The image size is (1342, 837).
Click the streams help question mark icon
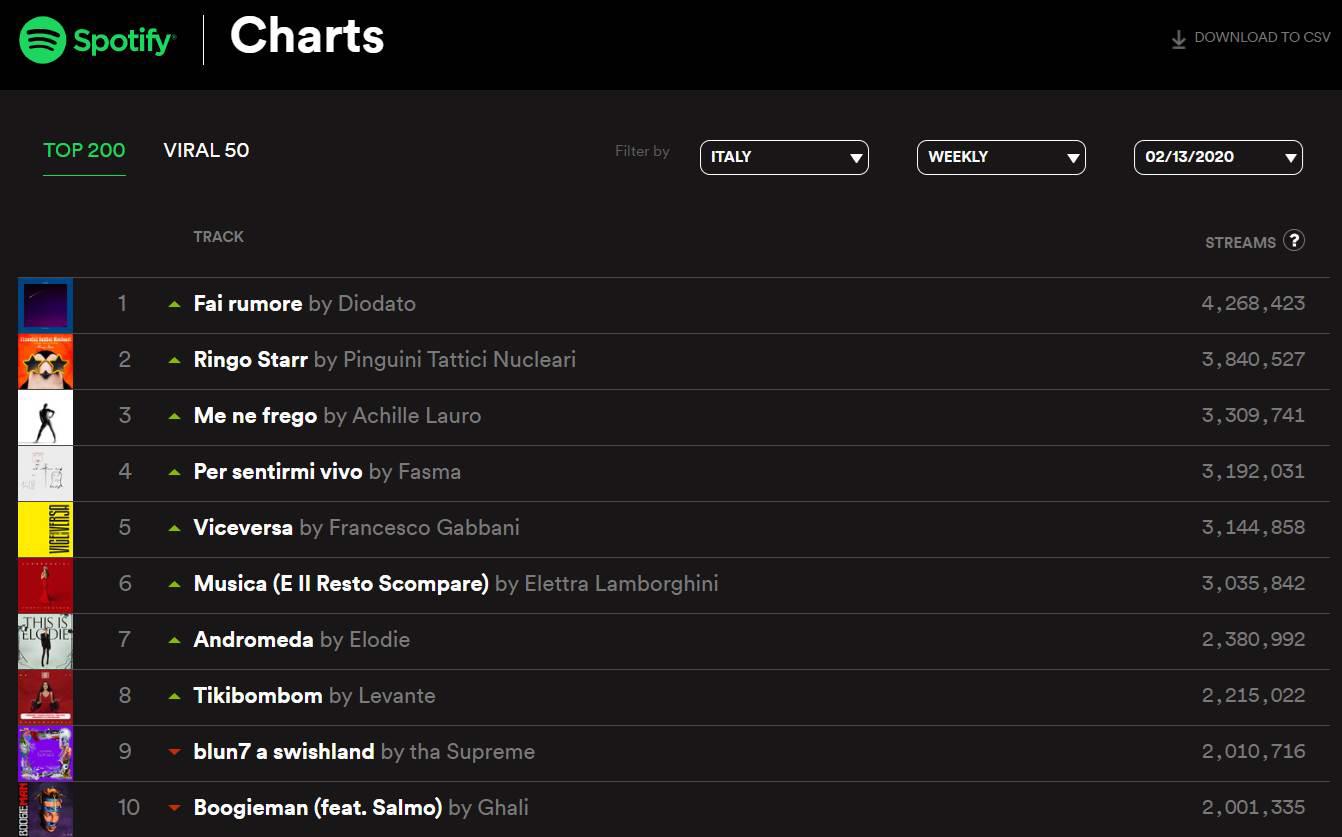click(1294, 240)
